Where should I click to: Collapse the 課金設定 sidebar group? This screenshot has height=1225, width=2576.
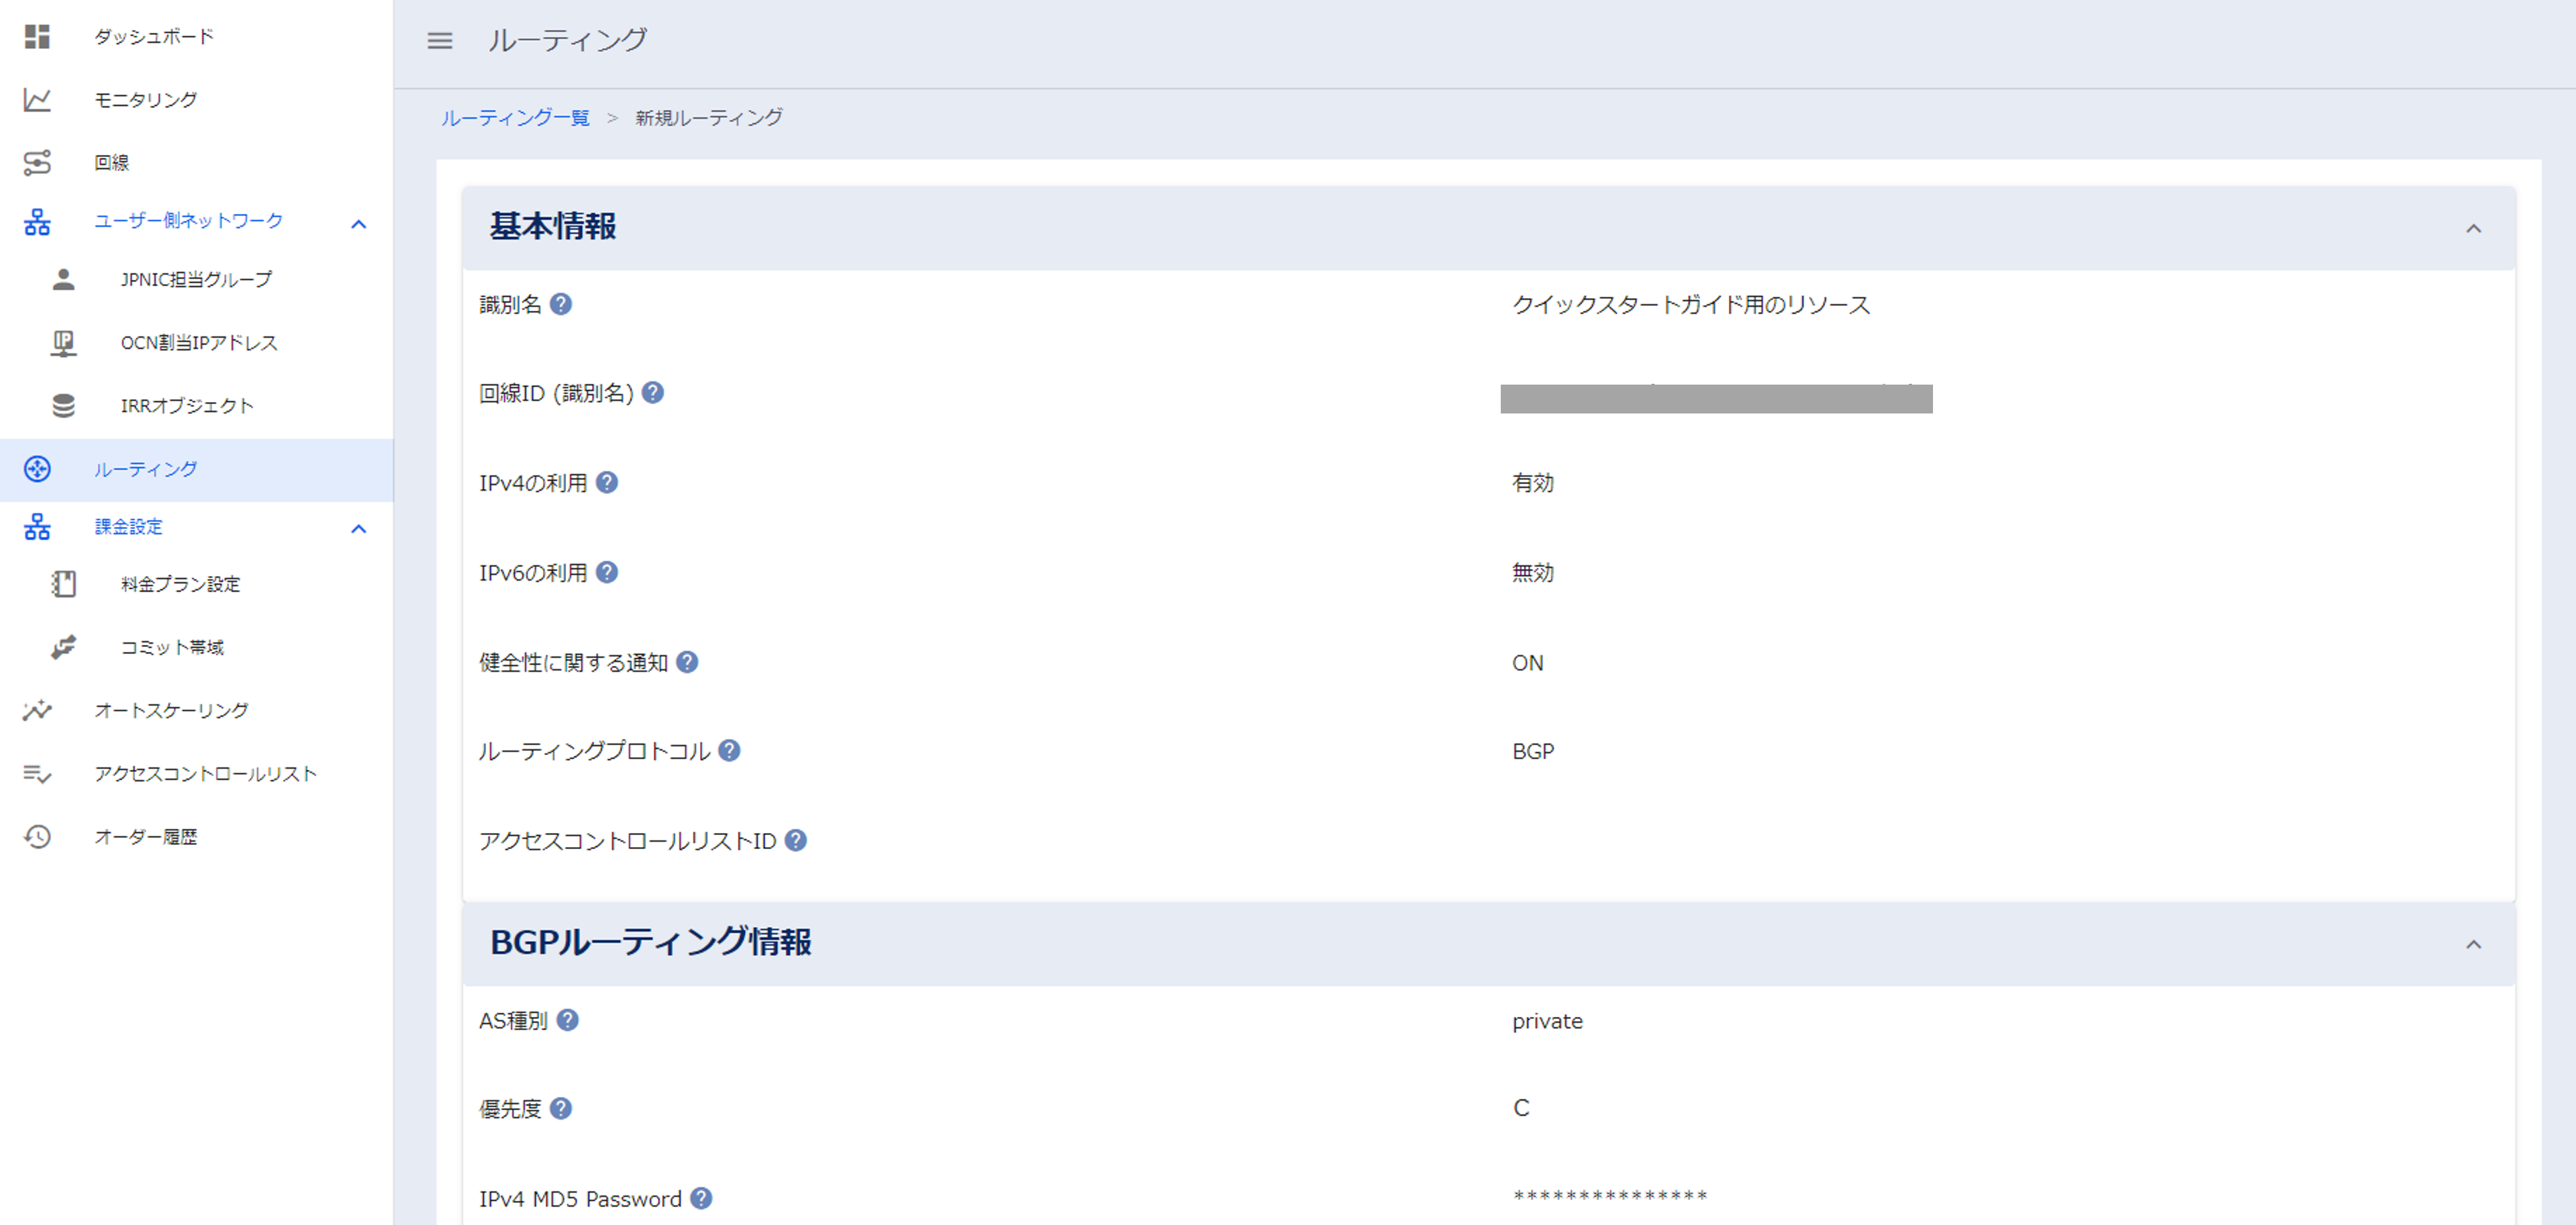point(359,529)
